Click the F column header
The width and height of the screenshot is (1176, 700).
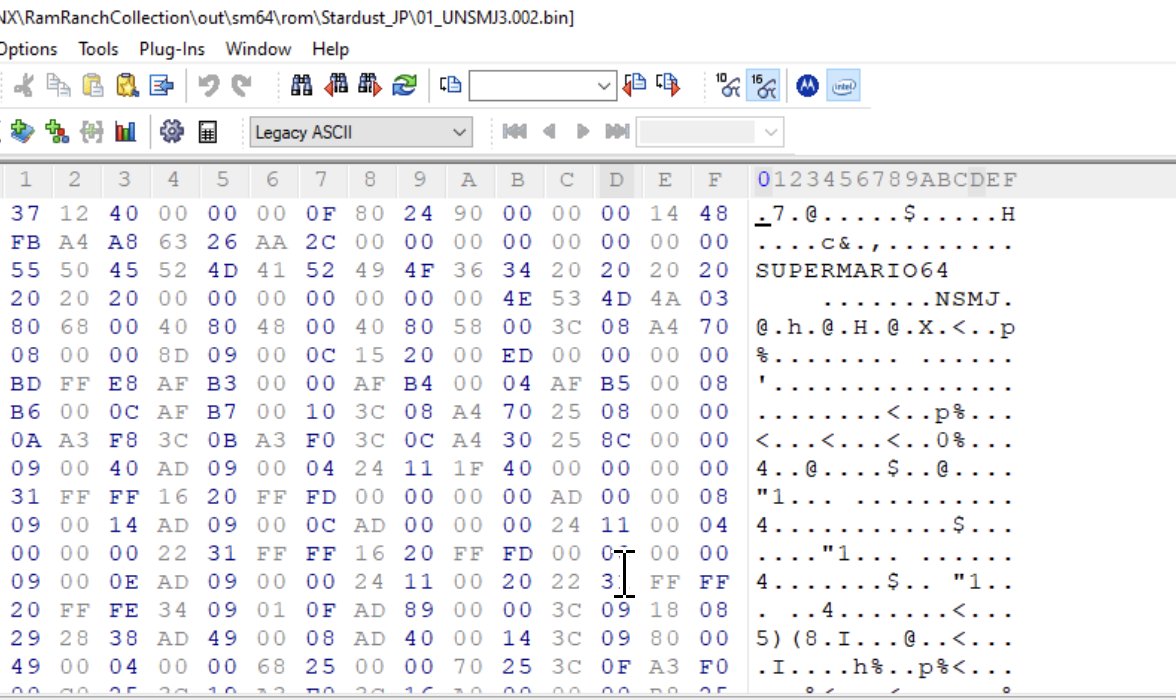pos(715,180)
